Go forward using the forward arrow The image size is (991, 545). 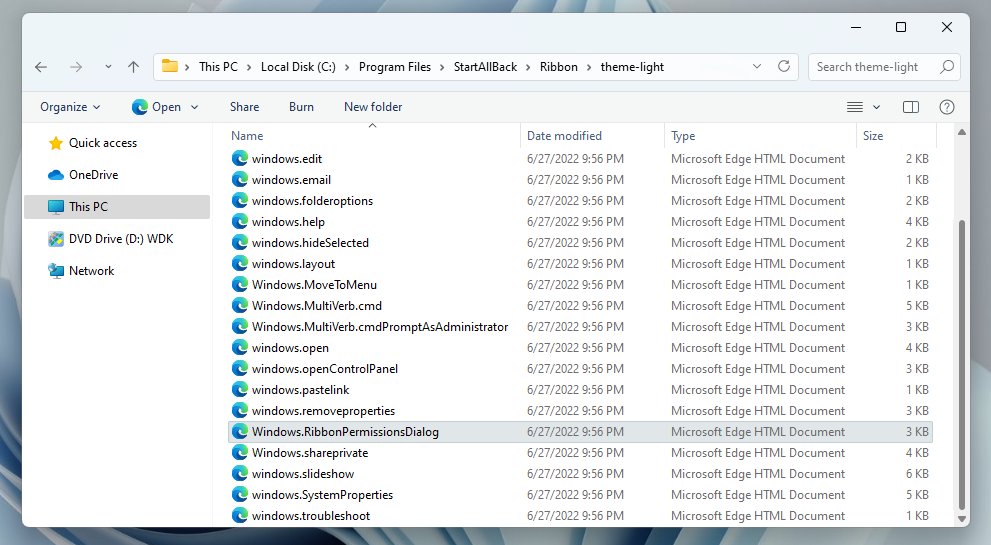(76, 67)
